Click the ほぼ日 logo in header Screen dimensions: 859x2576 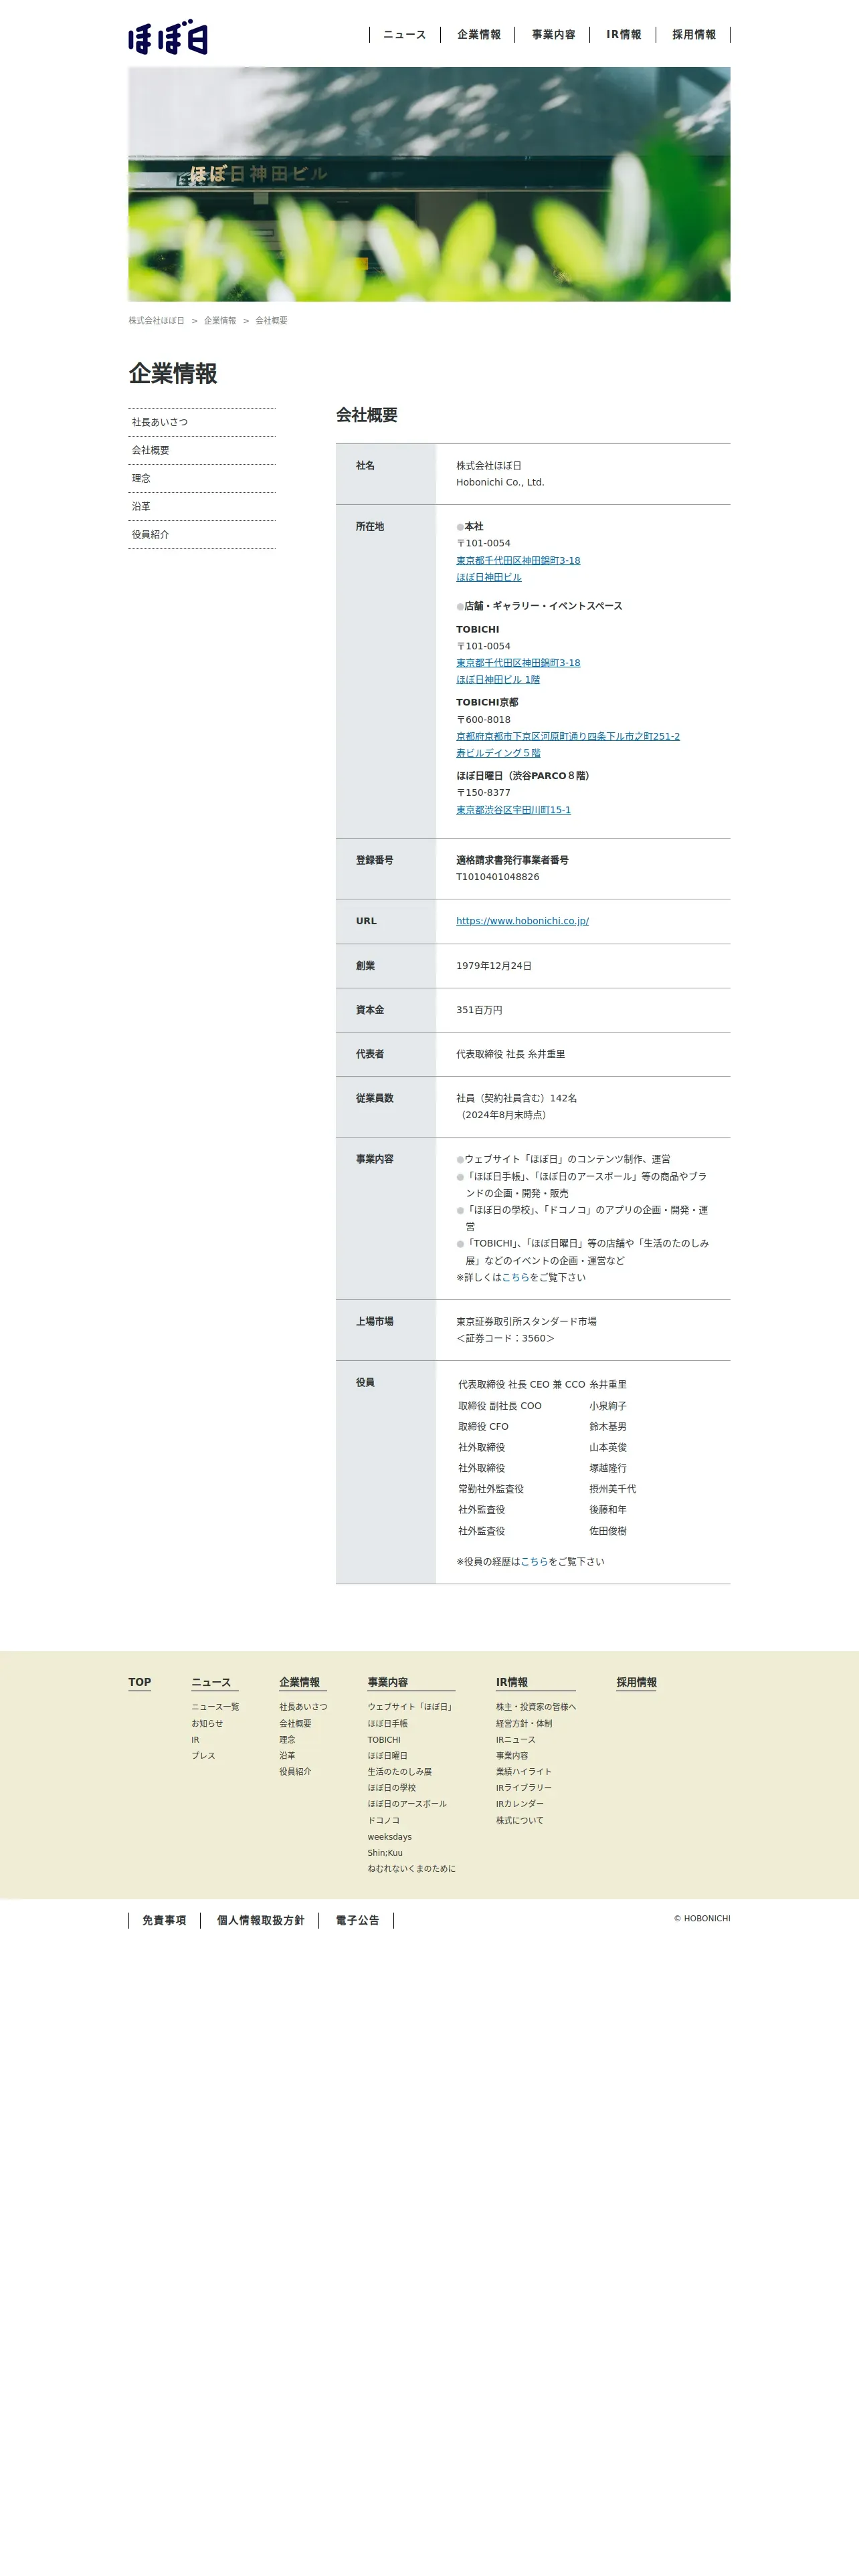[x=168, y=38]
